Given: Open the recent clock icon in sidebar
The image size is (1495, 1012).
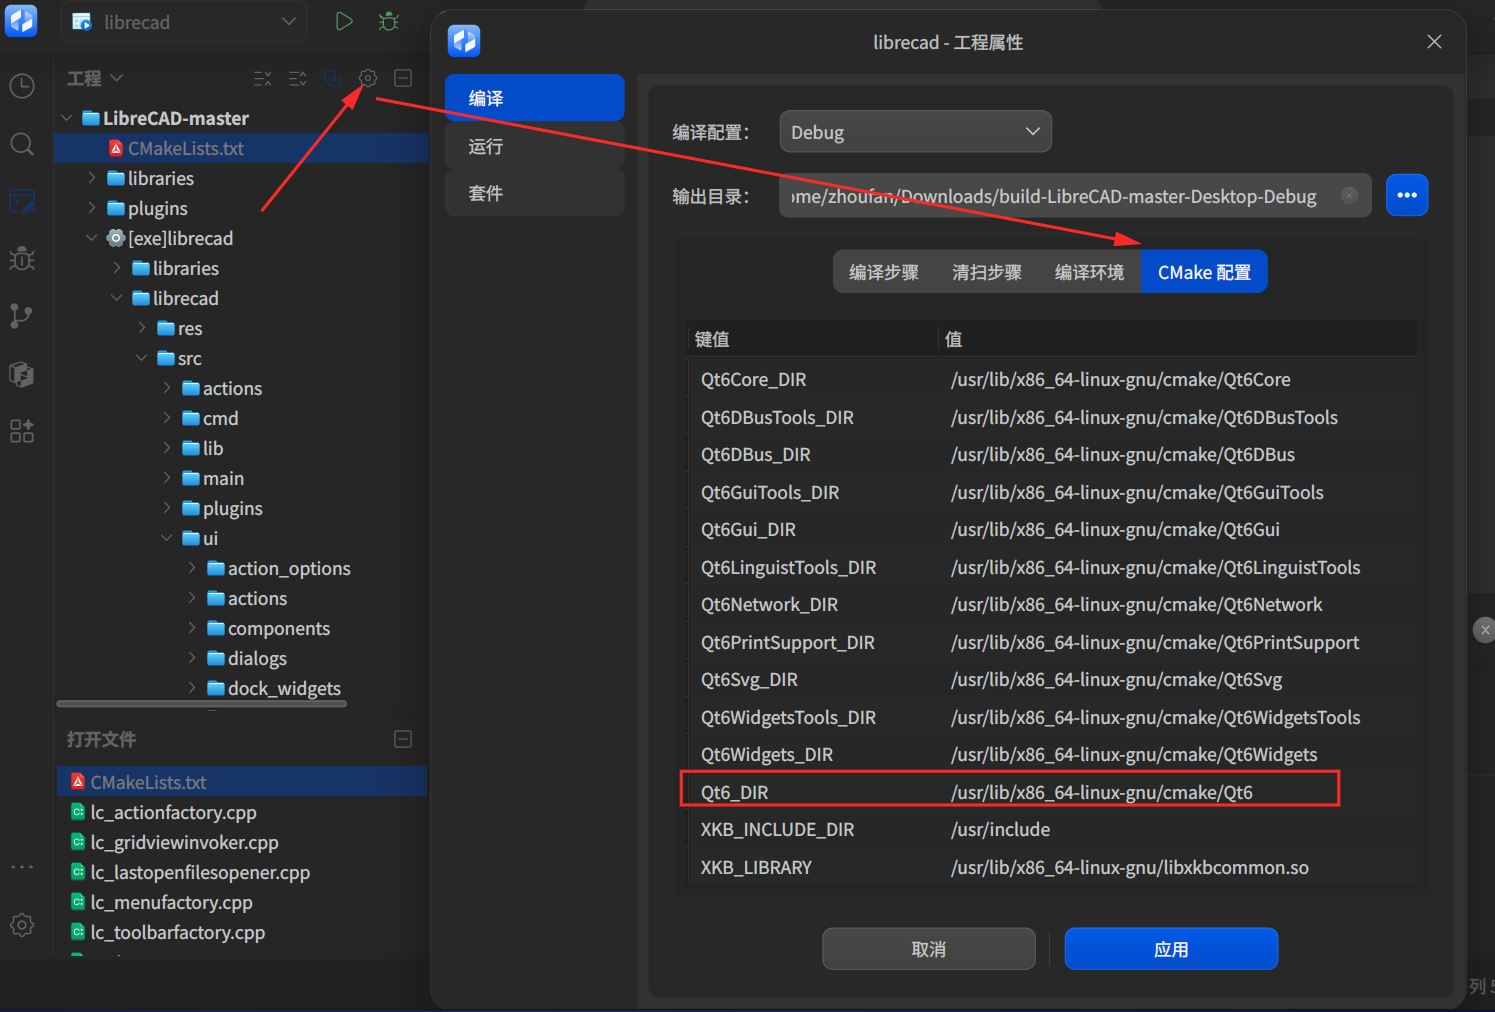Looking at the screenshot, I should point(22,86).
